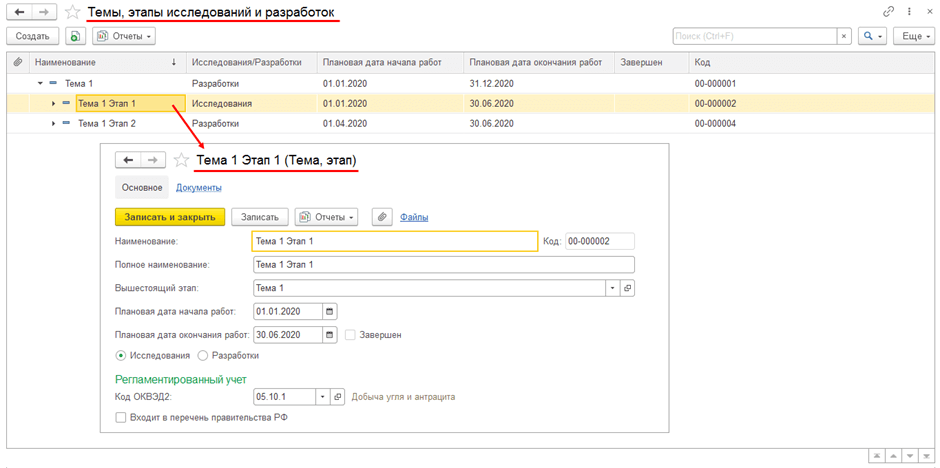940x468 pixels.
Task: Open the Еще menu
Action: pyautogui.click(x=914, y=36)
